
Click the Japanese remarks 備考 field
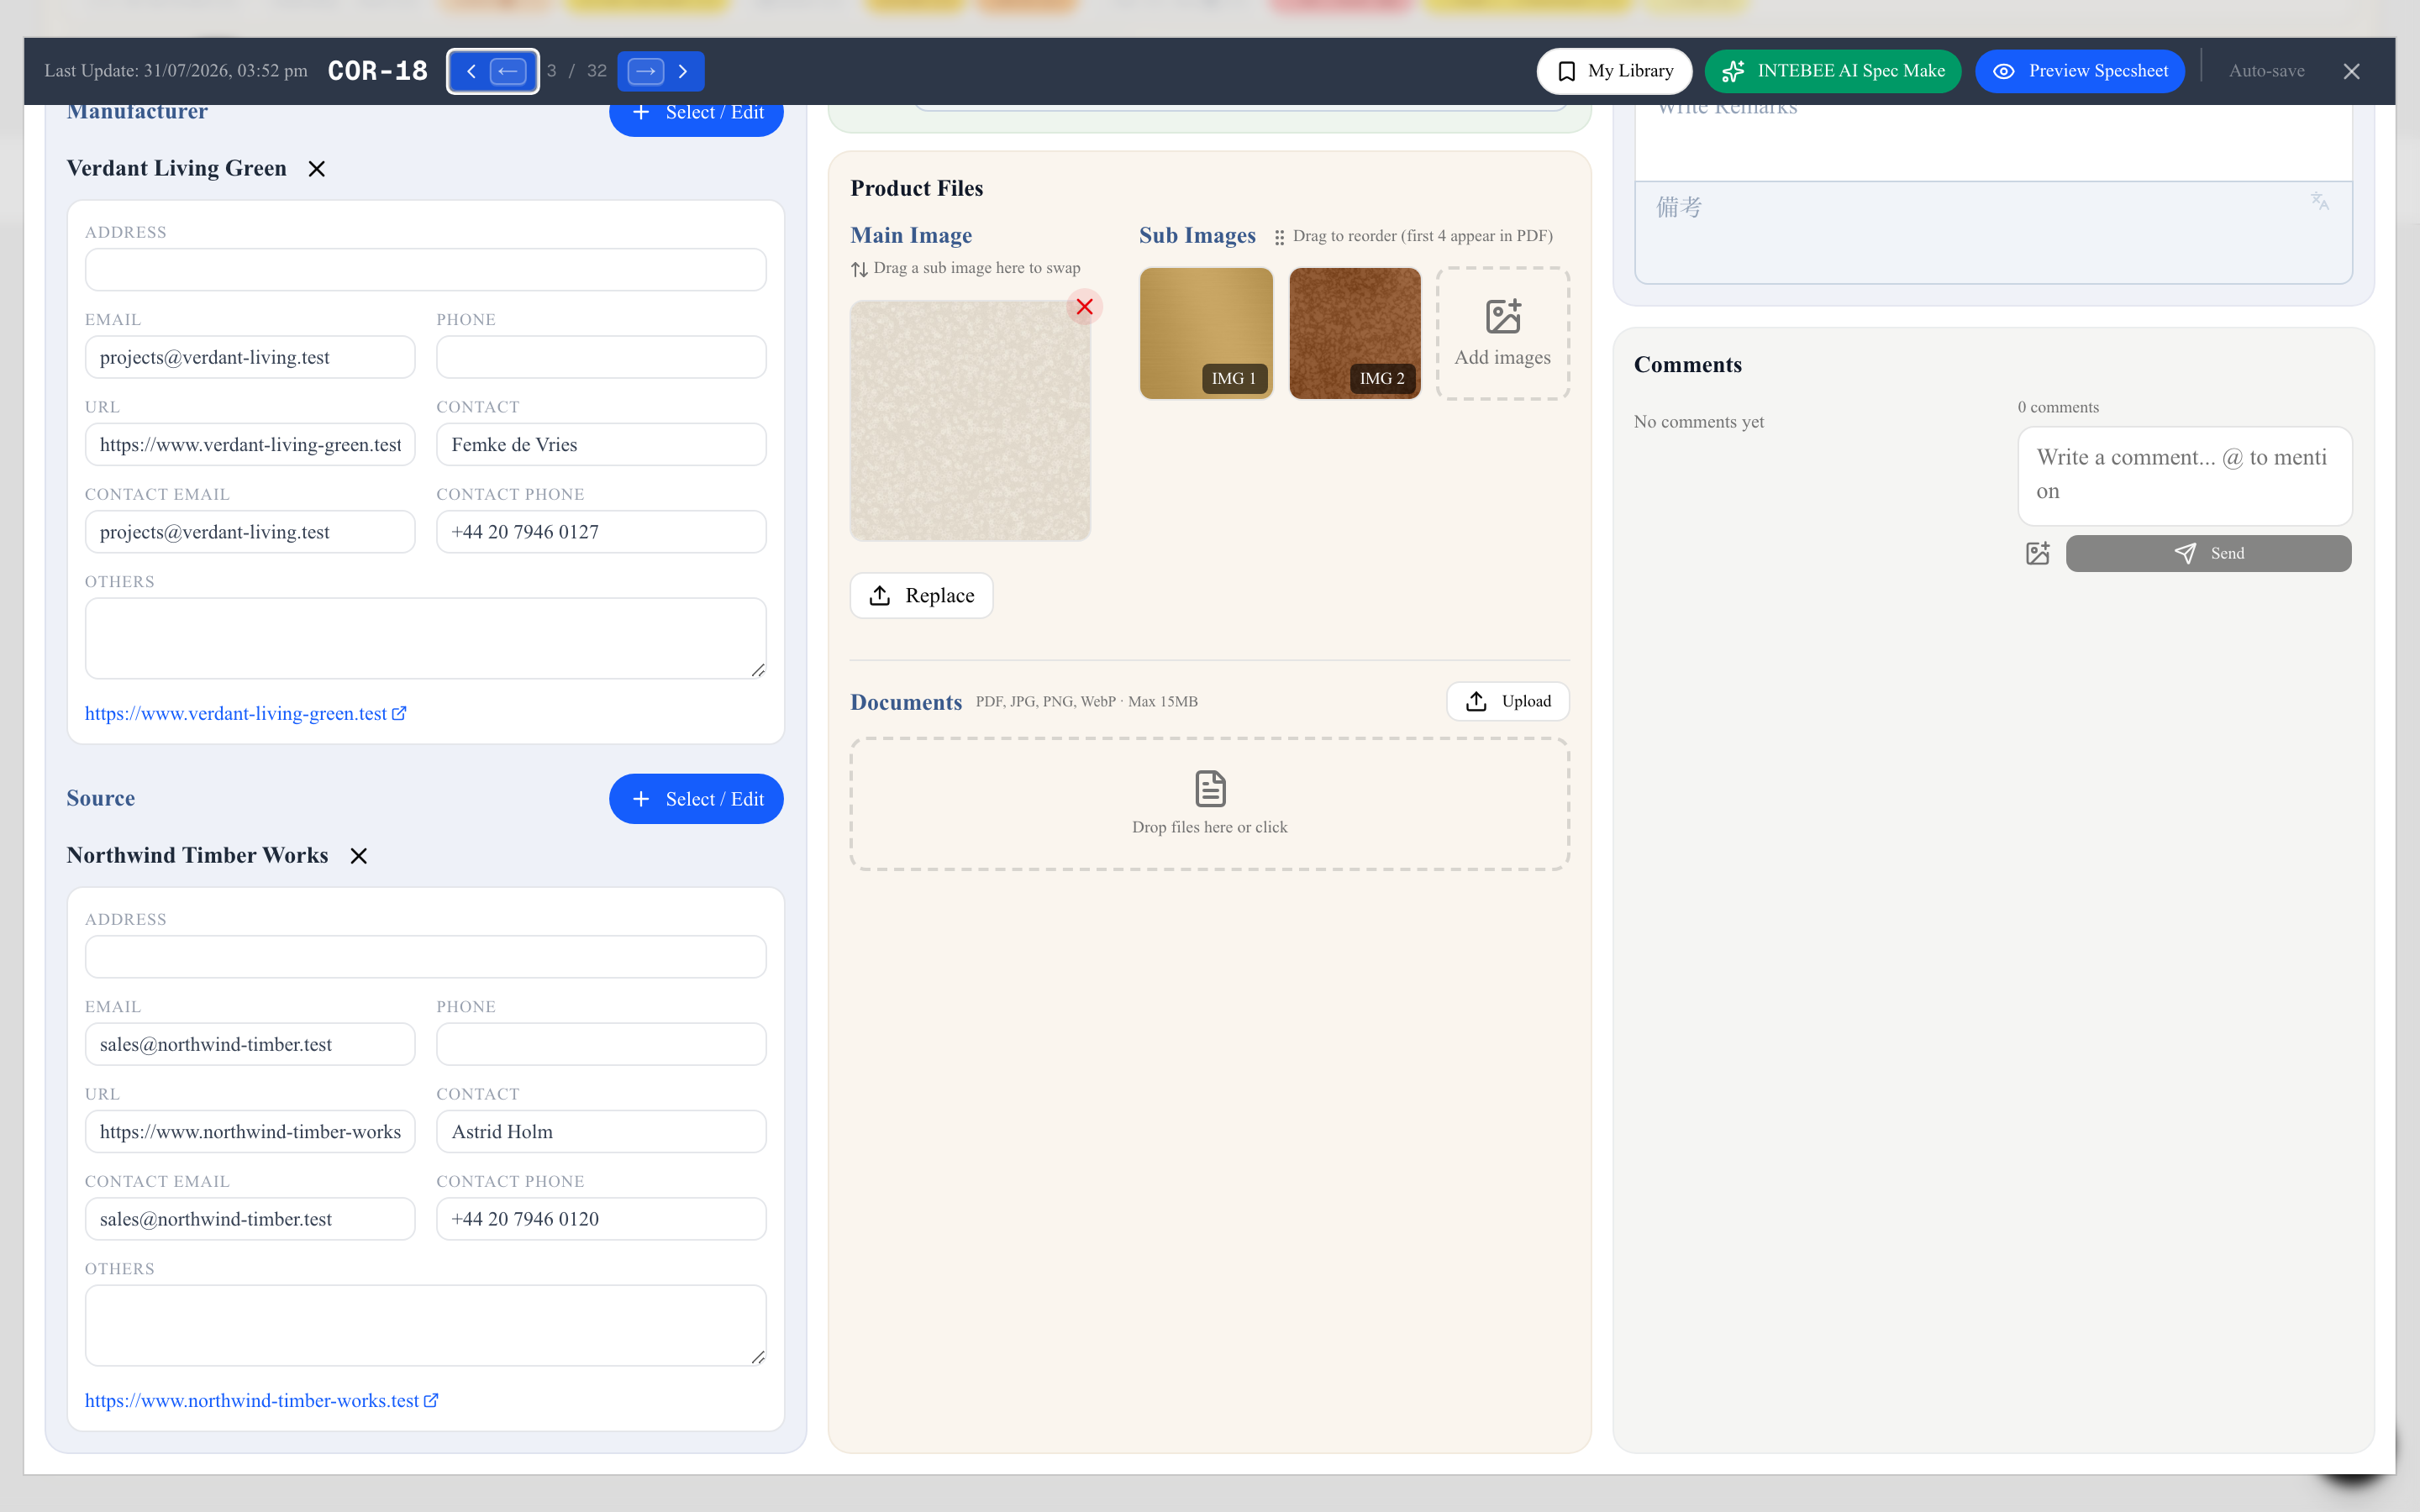pos(1993,232)
